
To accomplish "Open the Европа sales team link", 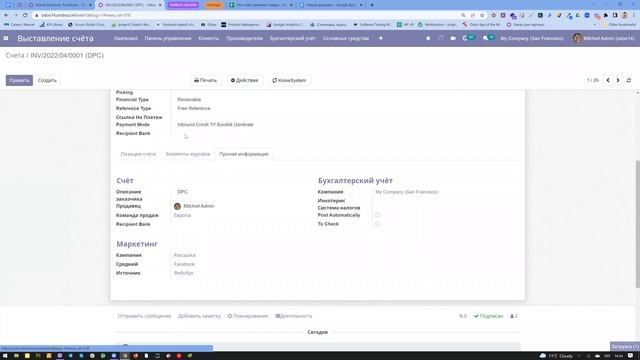I will tap(182, 215).
